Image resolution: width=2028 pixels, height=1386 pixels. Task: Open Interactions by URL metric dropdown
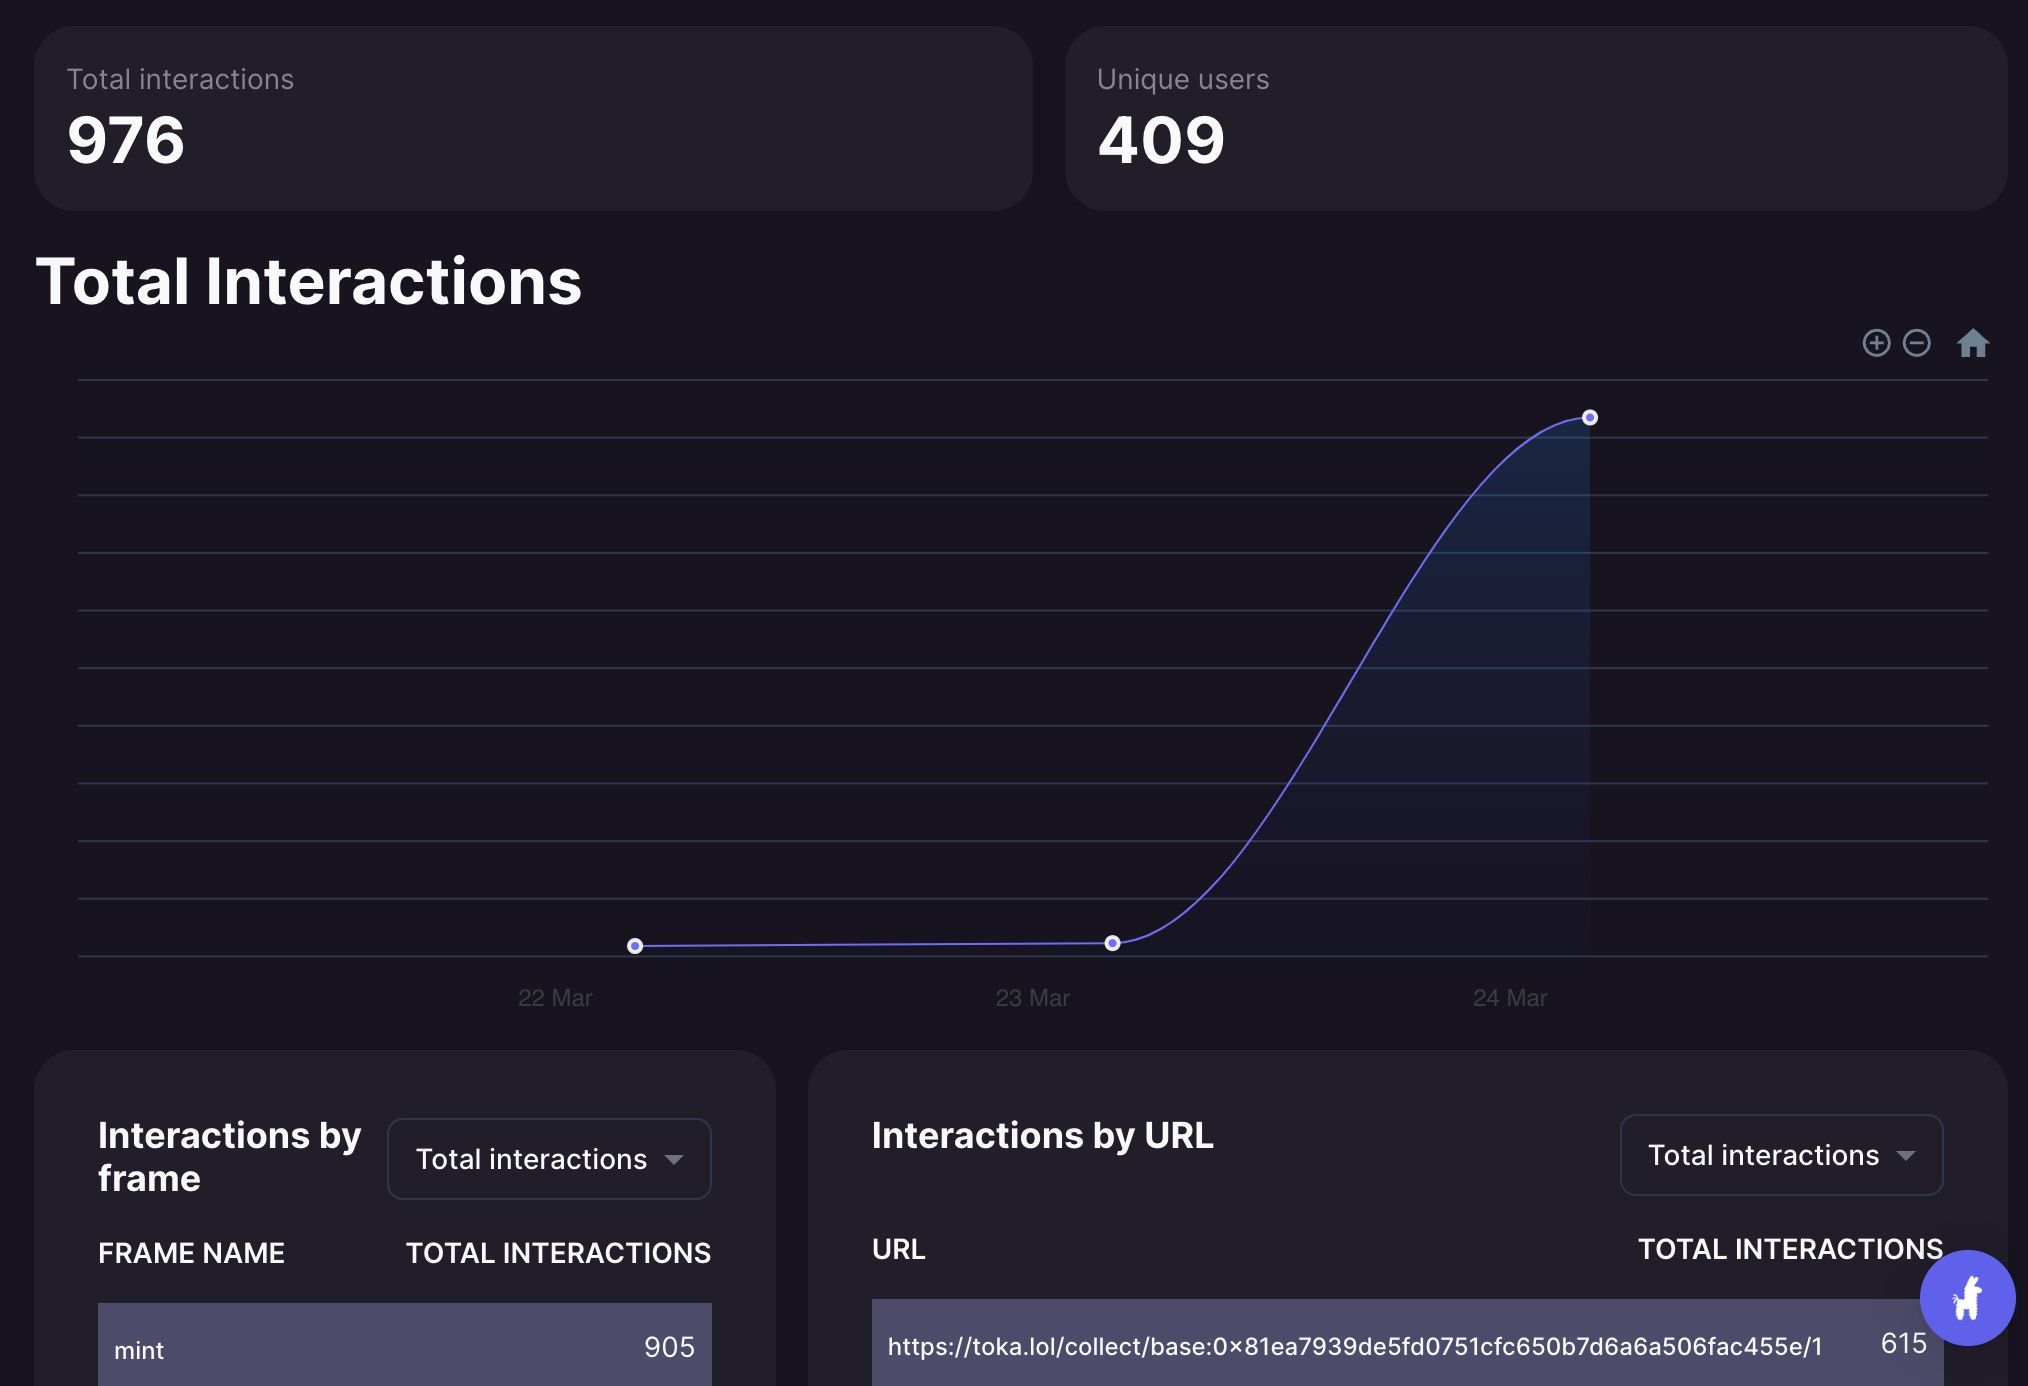(x=1781, y=1154)
